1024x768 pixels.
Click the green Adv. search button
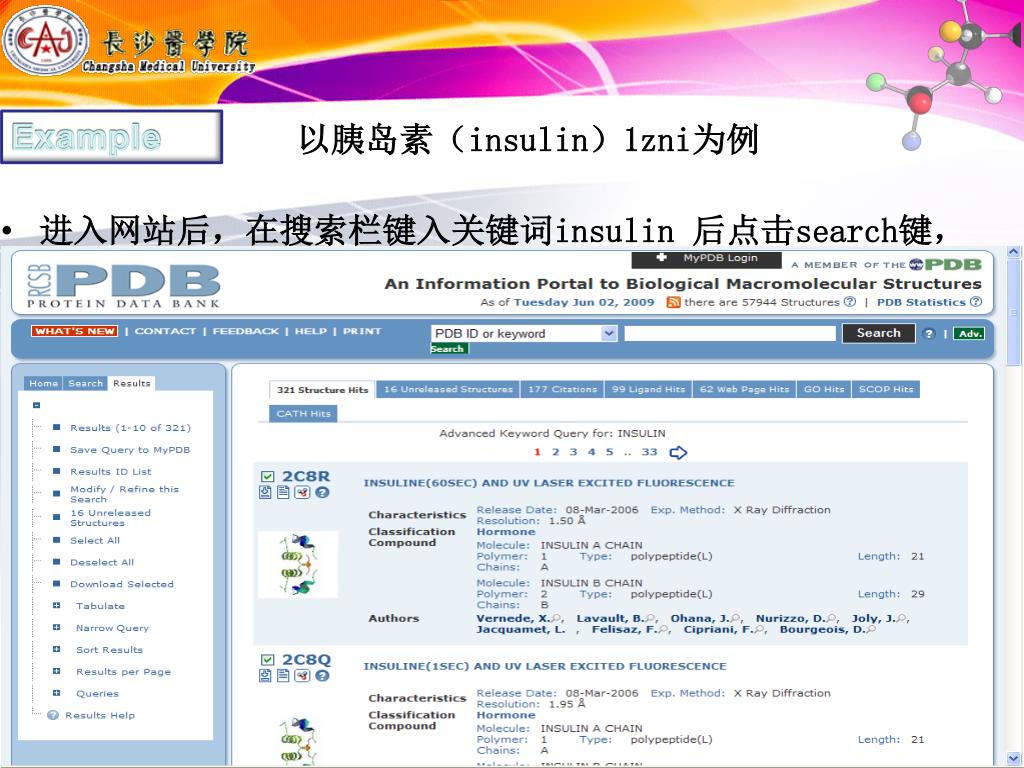coord(969,334)
